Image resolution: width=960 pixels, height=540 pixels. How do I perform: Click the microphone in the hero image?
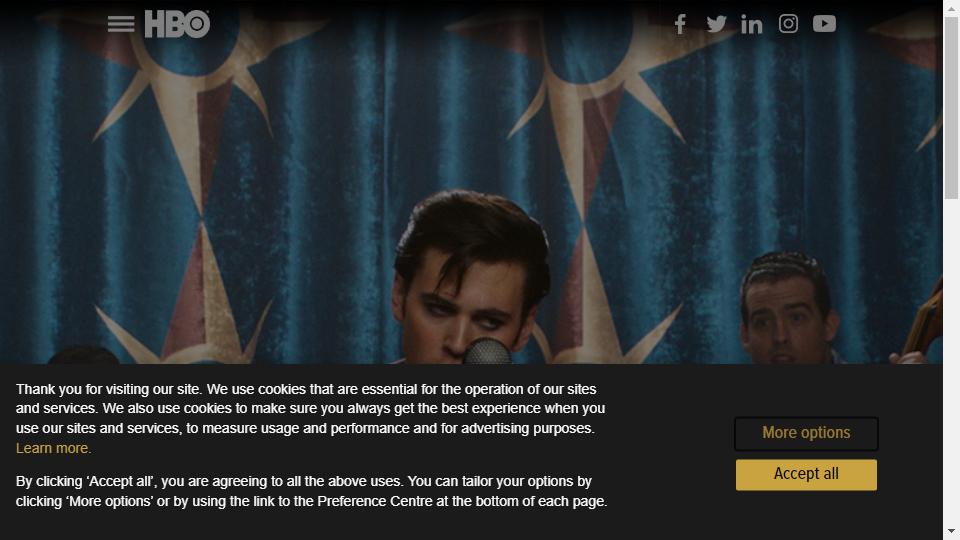pyautogui.click(x=487, y=351)
